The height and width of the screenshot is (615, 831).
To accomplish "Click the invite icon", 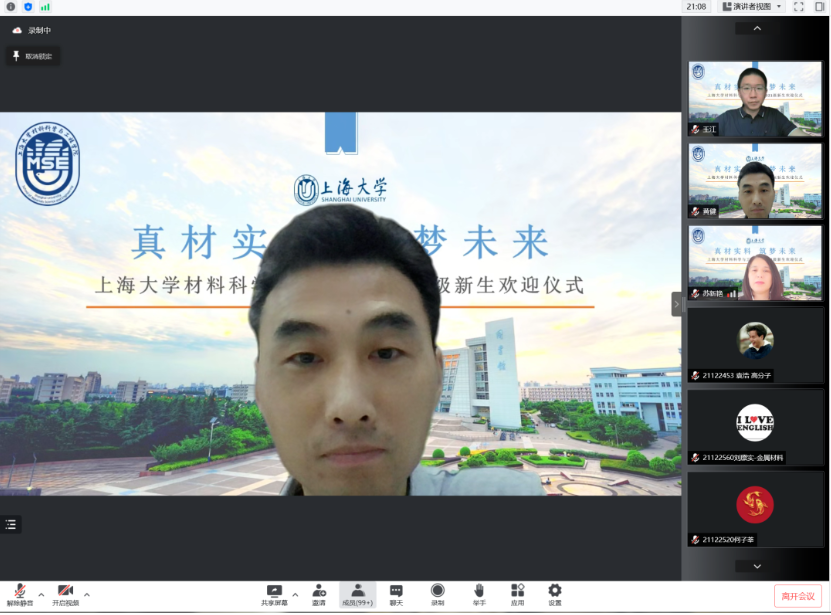I will 318,594.
